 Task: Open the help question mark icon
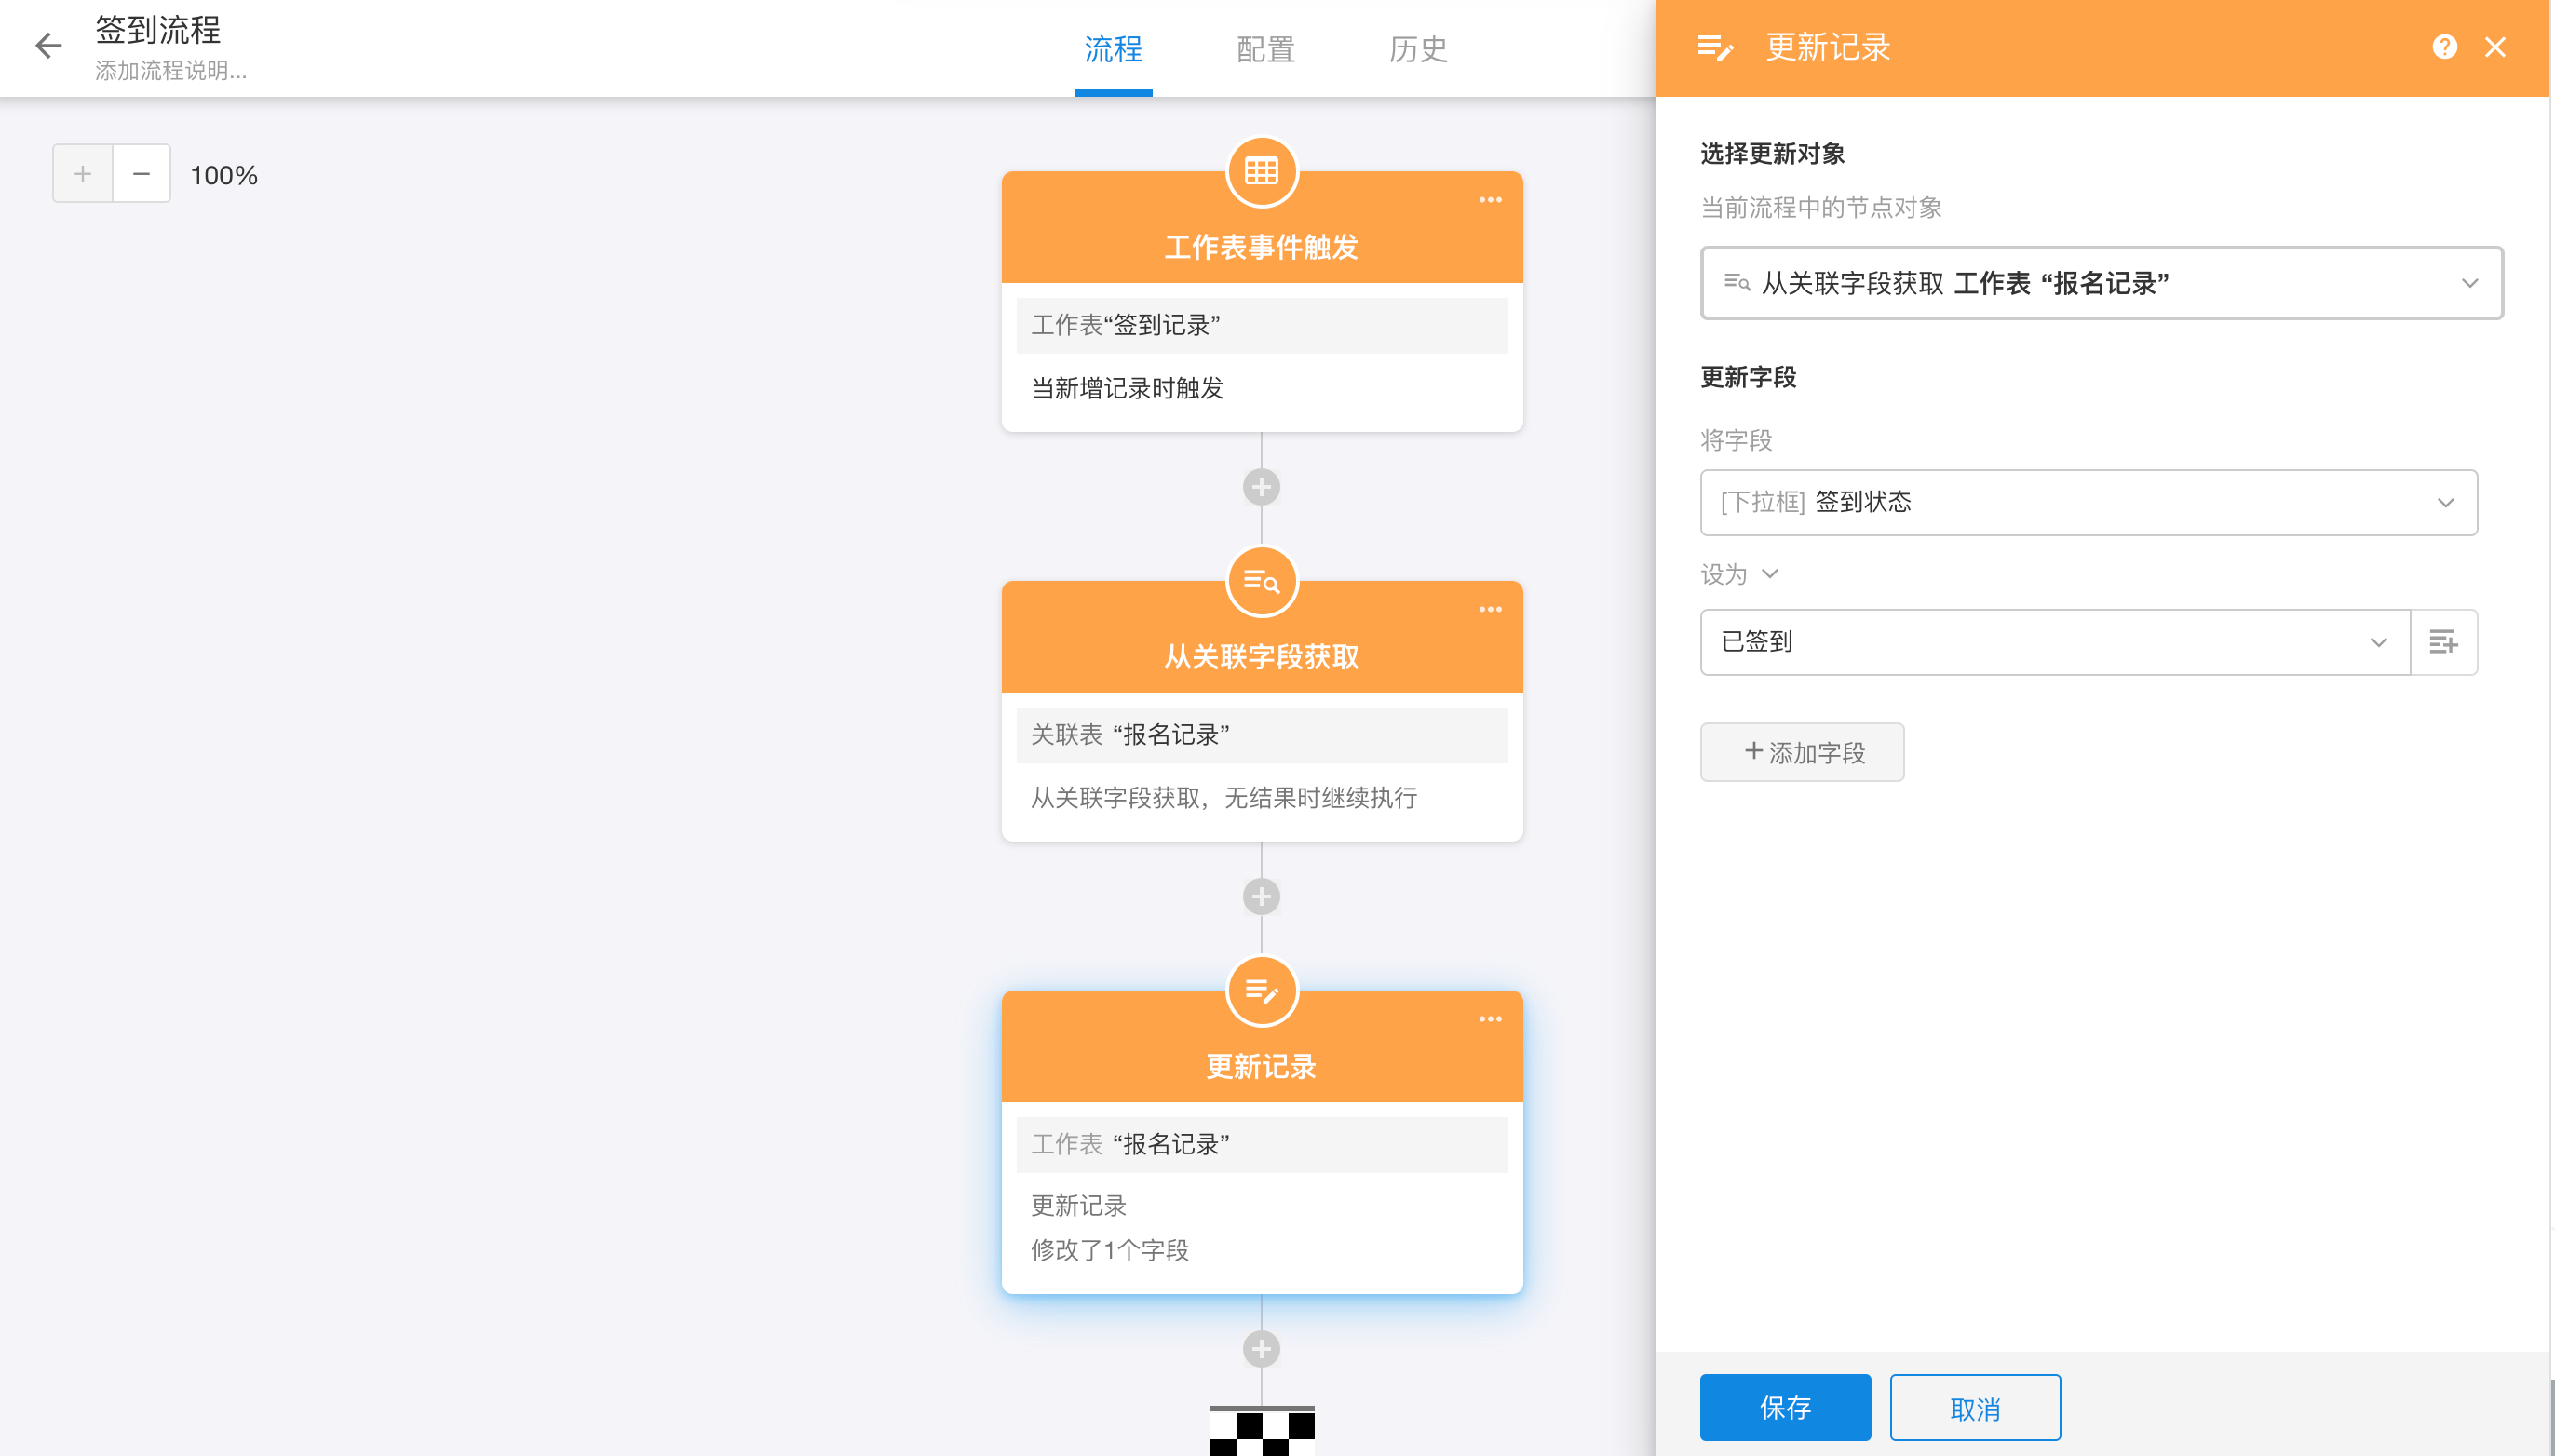pyautogui.click(x=2444, y=47)
